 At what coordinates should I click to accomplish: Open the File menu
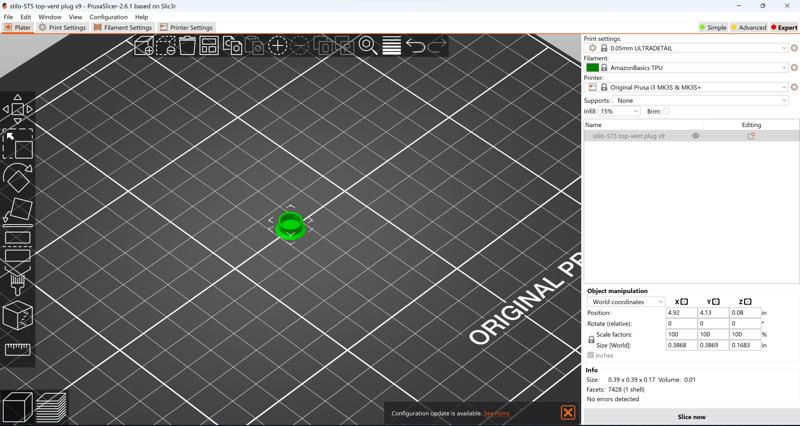(x=8, y=17)
